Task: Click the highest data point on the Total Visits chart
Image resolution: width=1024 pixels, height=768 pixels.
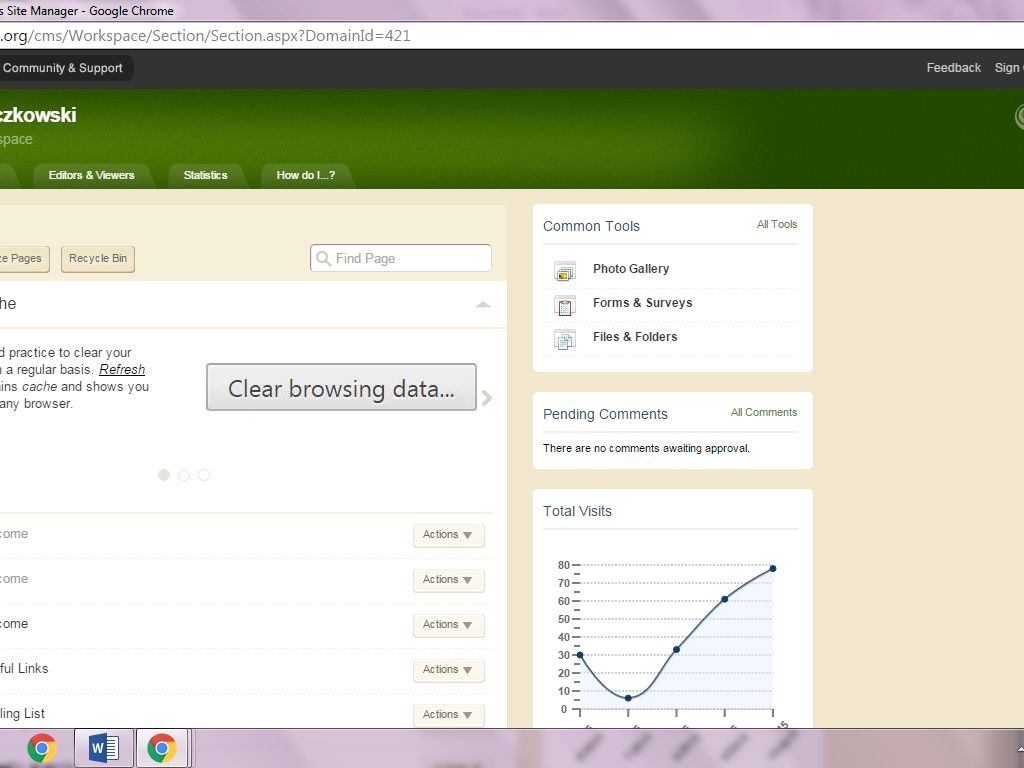Action: [x=773, y=568]
